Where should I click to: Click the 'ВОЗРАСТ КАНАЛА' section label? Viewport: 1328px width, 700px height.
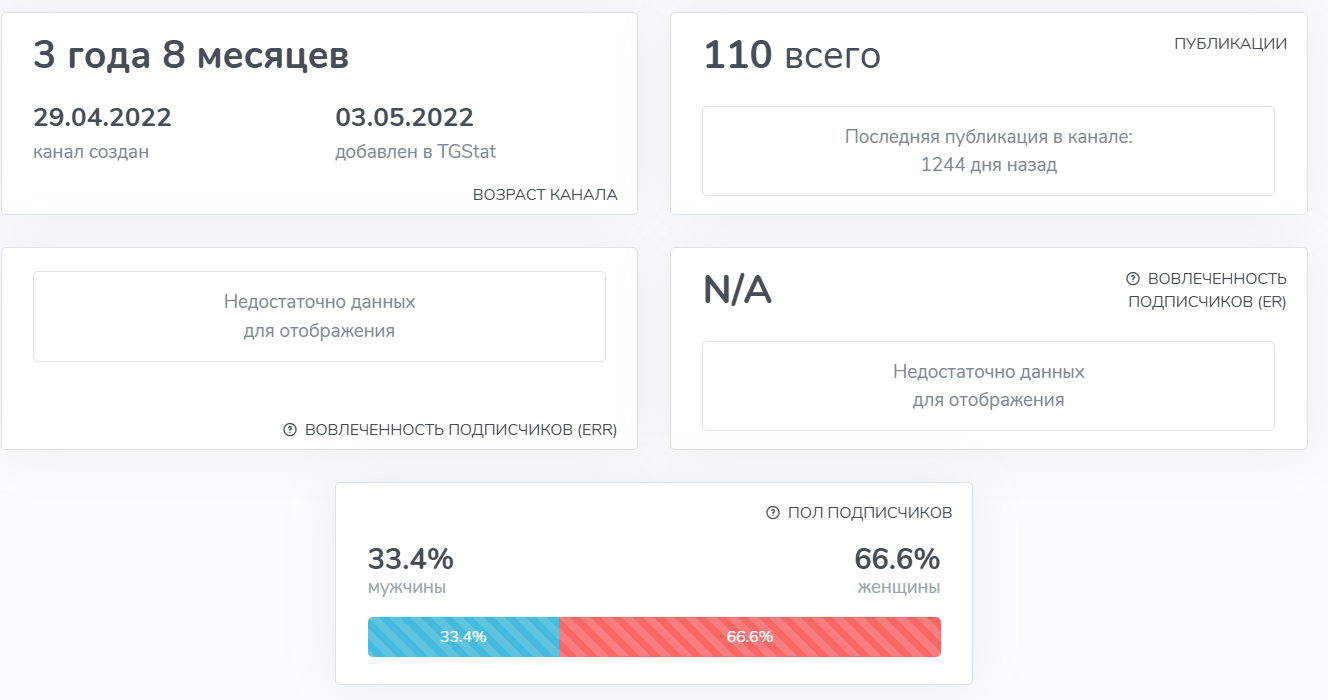tap(546, 194)
